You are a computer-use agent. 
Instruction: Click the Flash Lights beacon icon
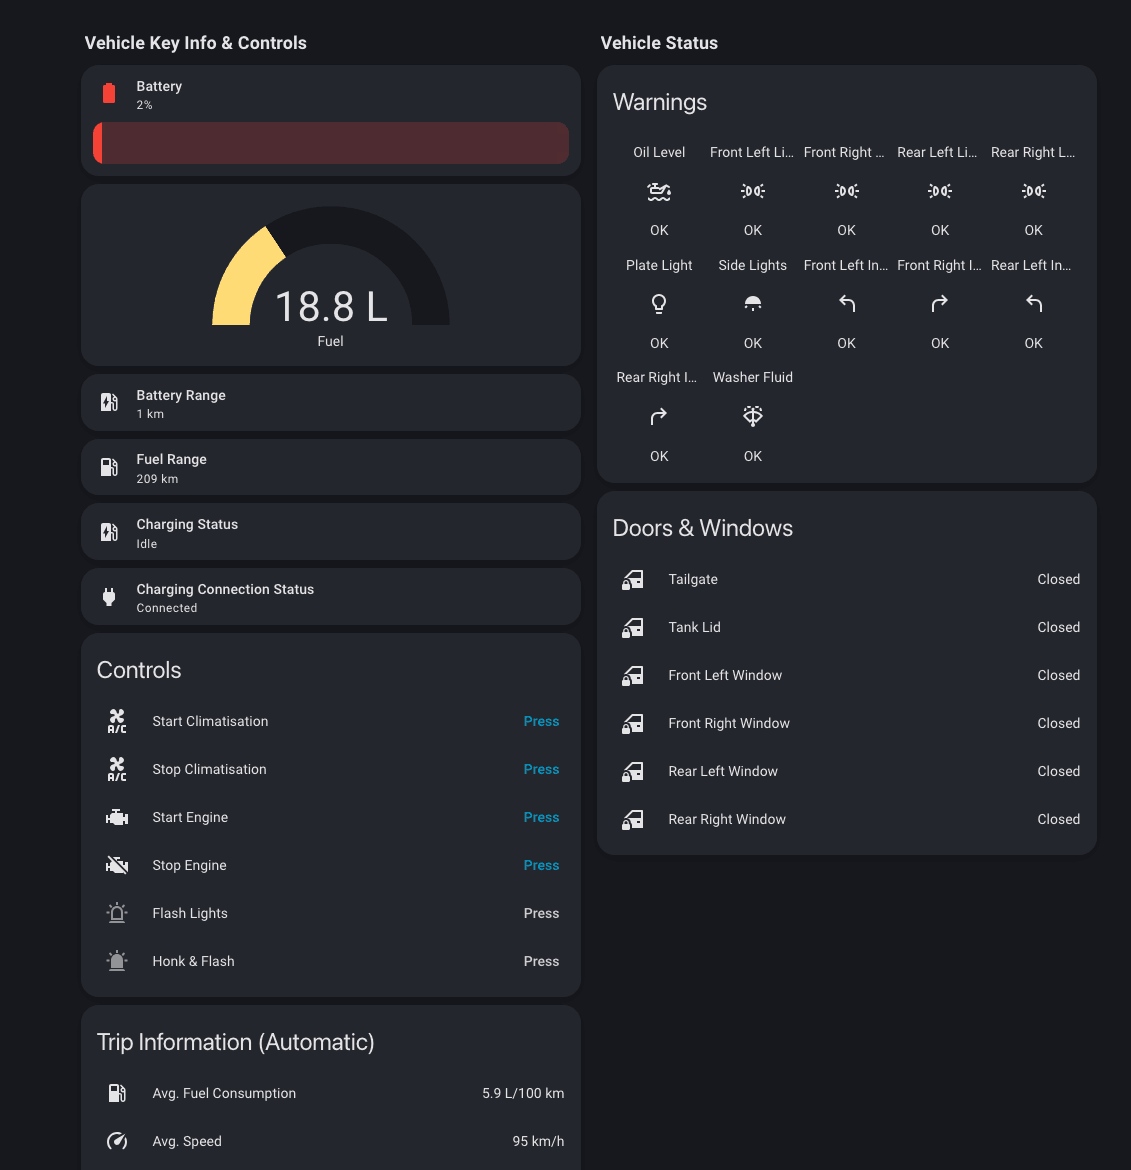116,913
